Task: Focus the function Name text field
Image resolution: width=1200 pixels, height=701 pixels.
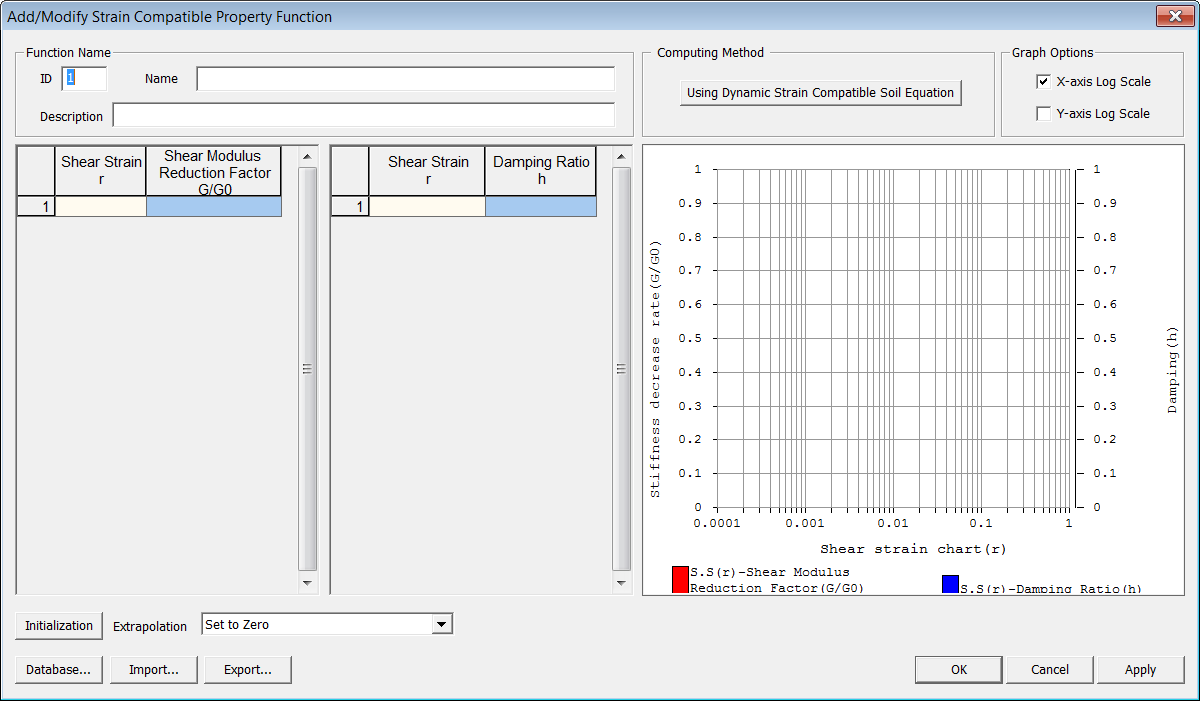Action: tap(405, 79)
